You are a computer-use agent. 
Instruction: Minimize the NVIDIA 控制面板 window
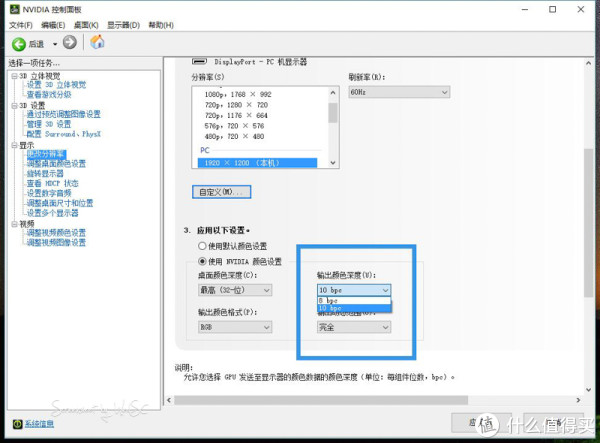coord(525,9)
